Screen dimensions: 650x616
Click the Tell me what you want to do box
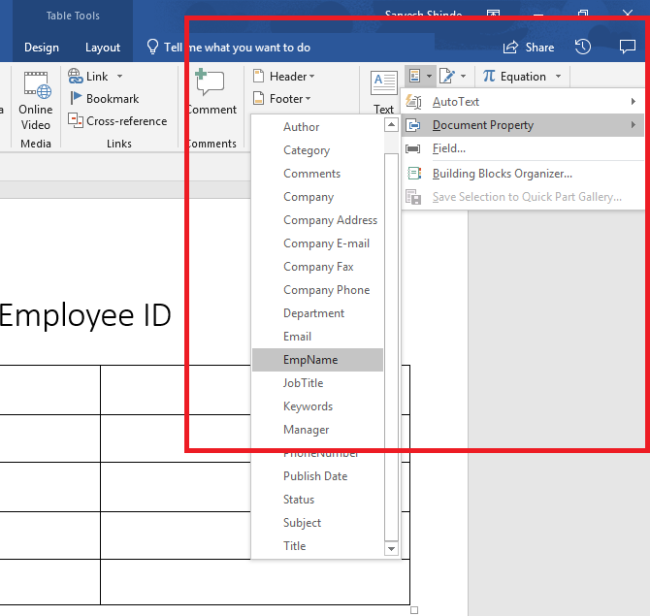pyautogui.click(x=237, y=47)
